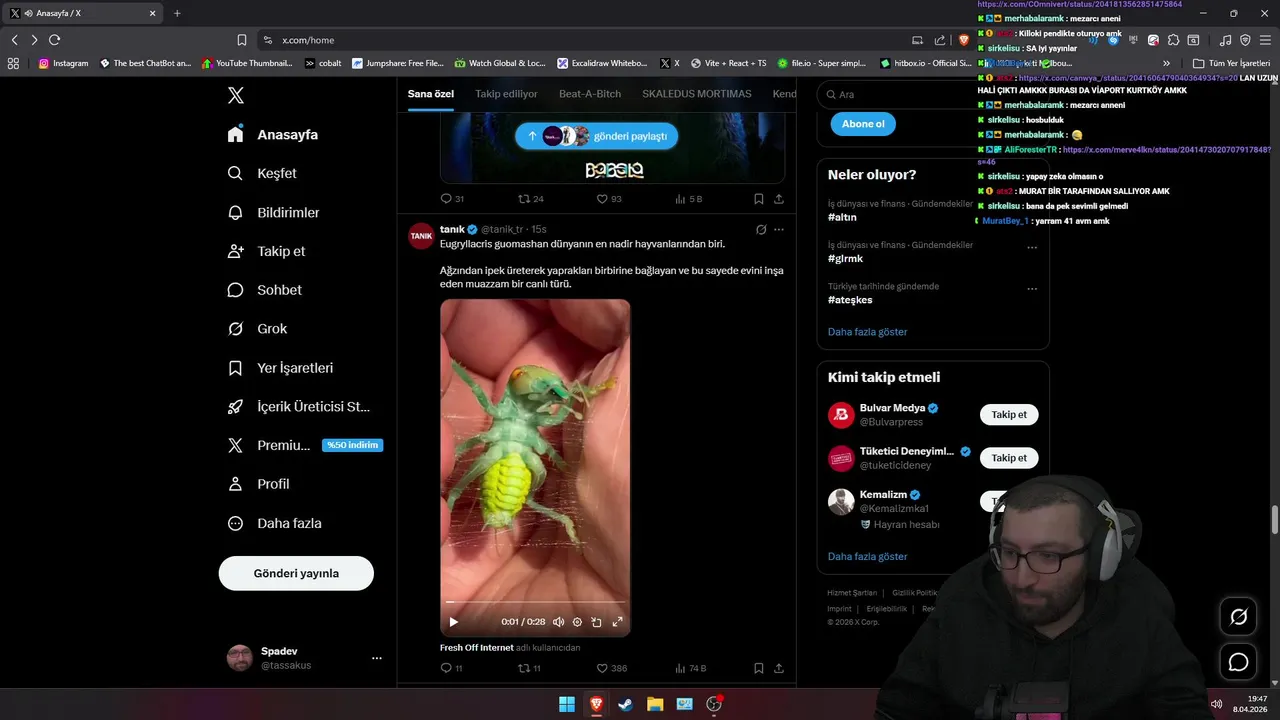The image size is (1280, 720).
Task: Select Sana özel tab
Action: pos(431,94)
